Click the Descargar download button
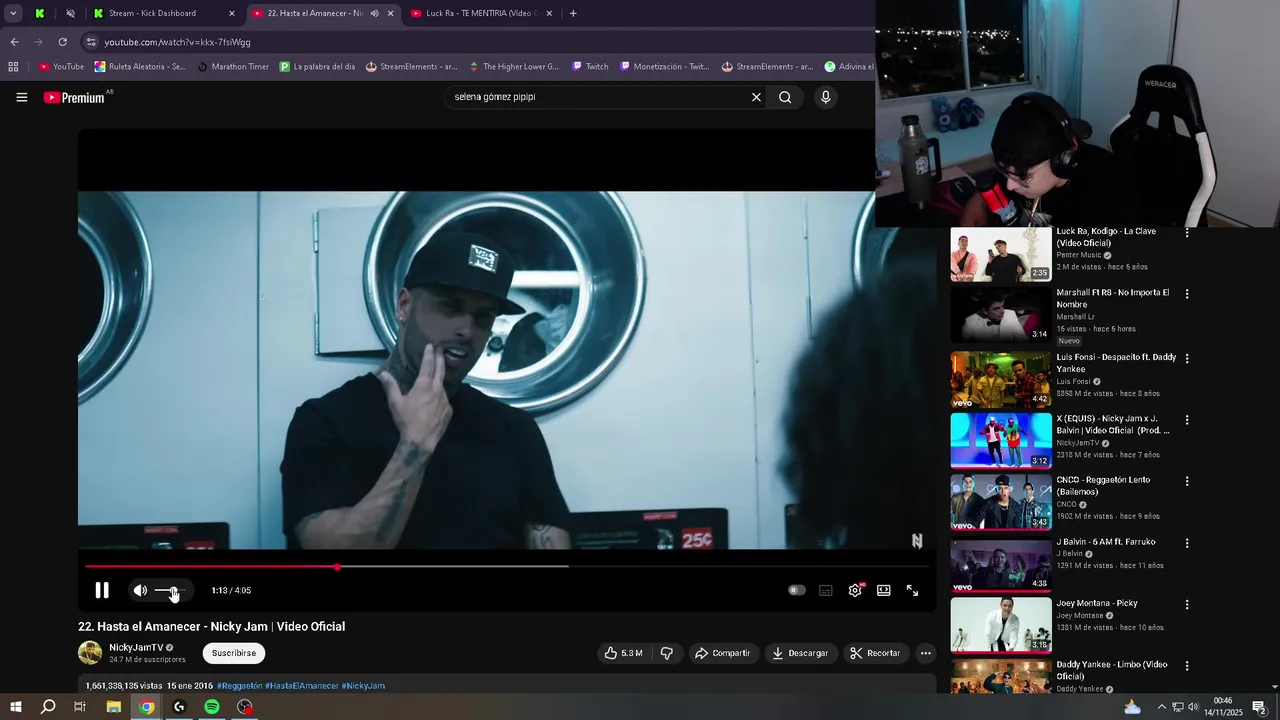1280x720 pixels. tap(800, 653)
